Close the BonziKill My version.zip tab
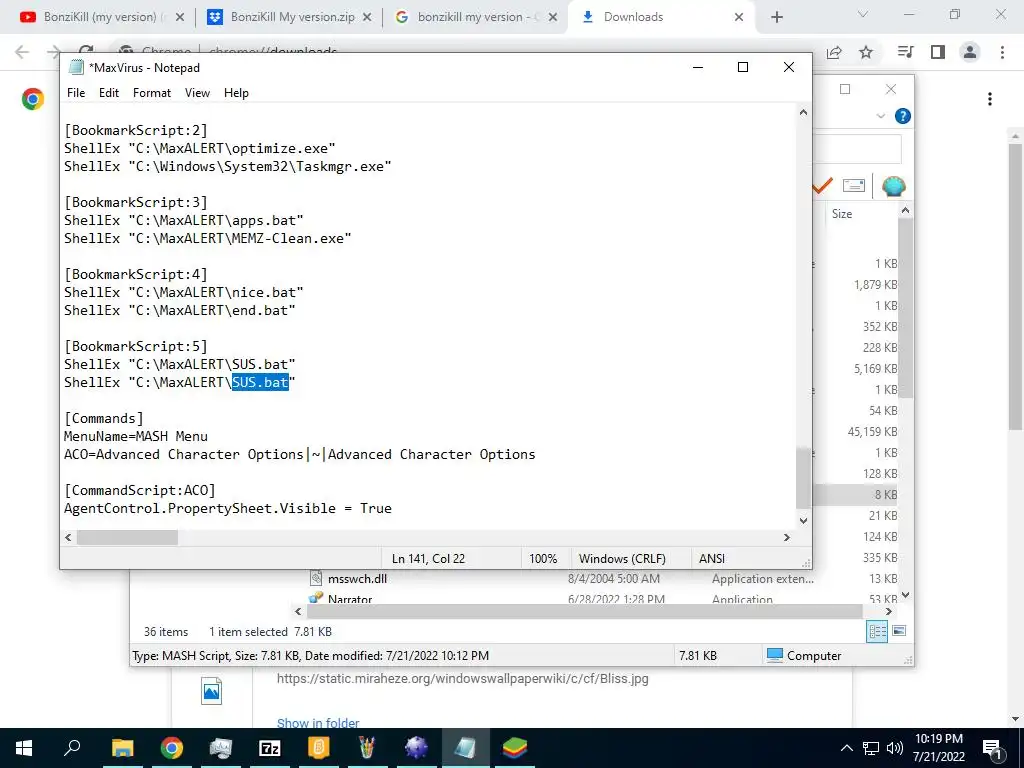The width and height of the screenshot is (1024, 768). click(x=367, y=18)
